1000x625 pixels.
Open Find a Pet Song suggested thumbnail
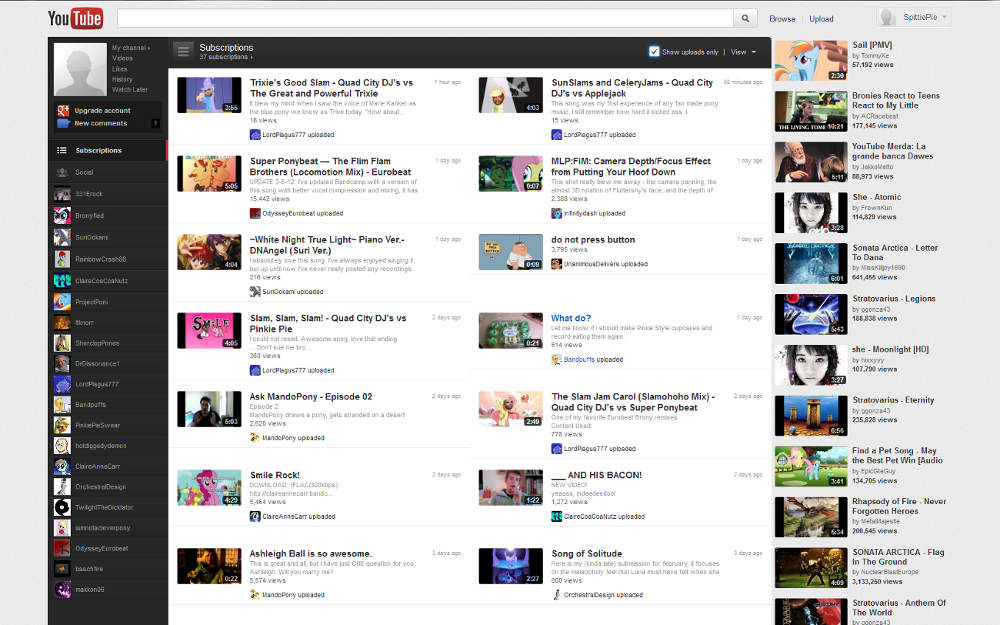811,466
